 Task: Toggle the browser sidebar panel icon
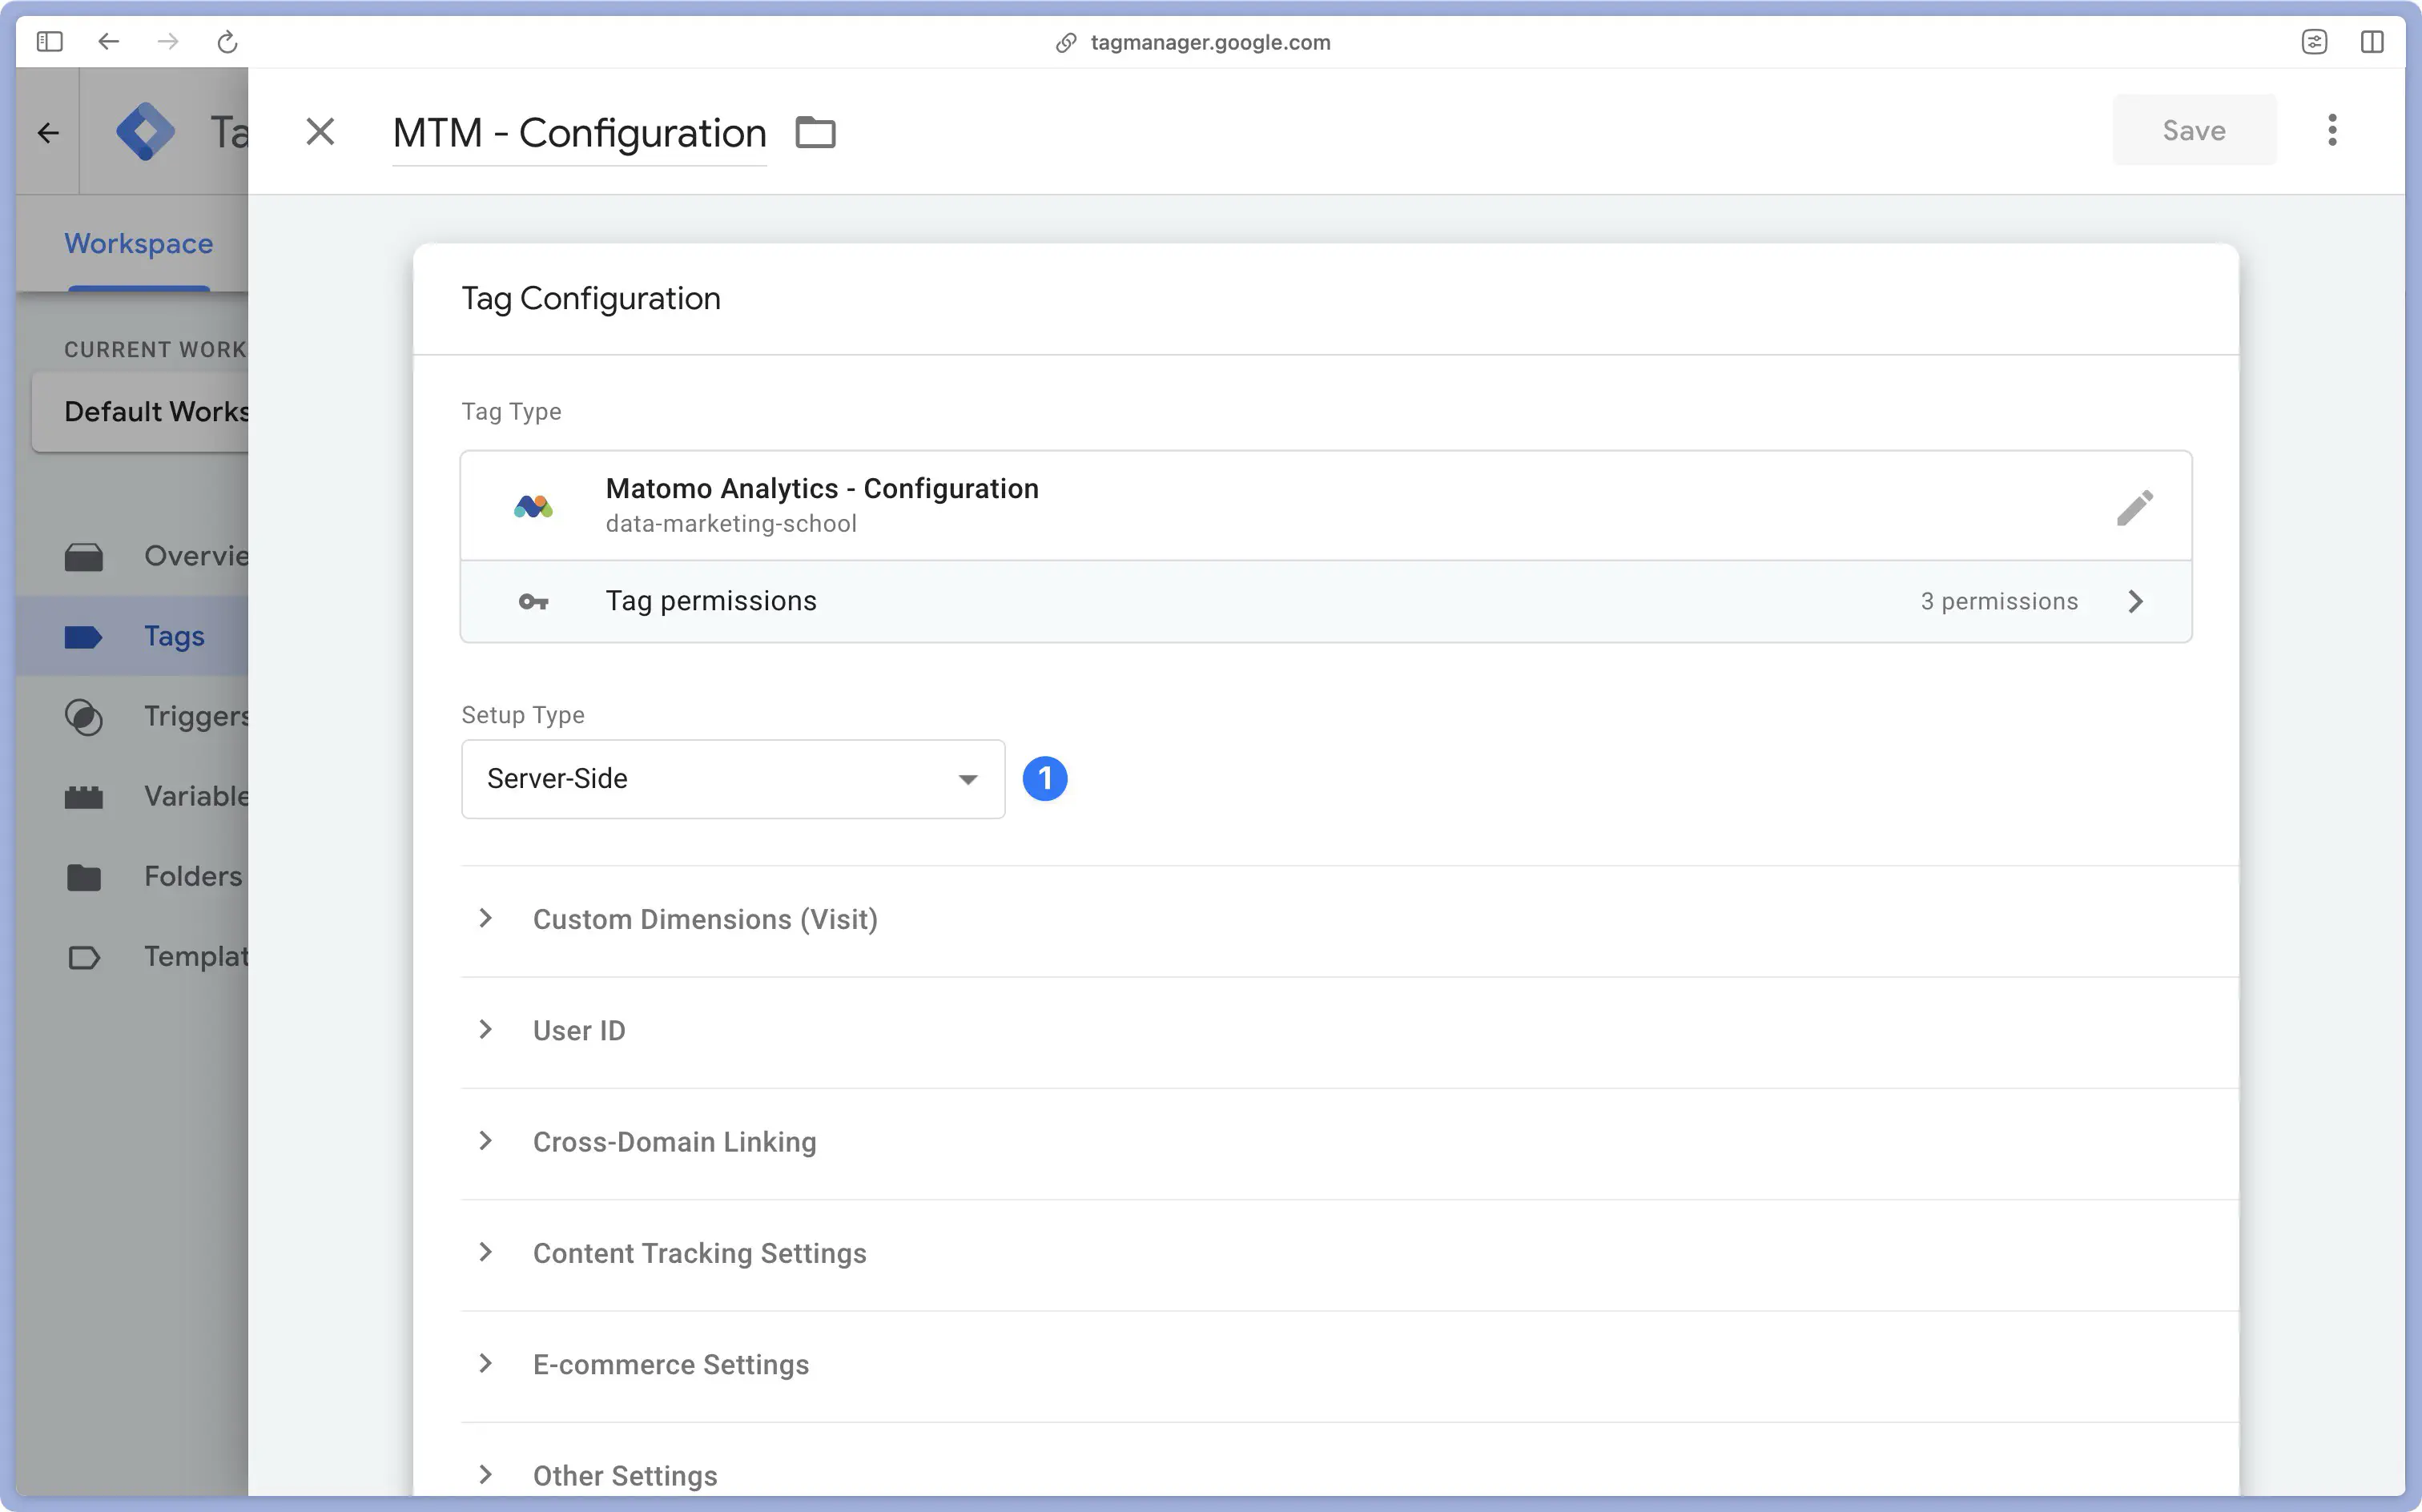(49, 42)
